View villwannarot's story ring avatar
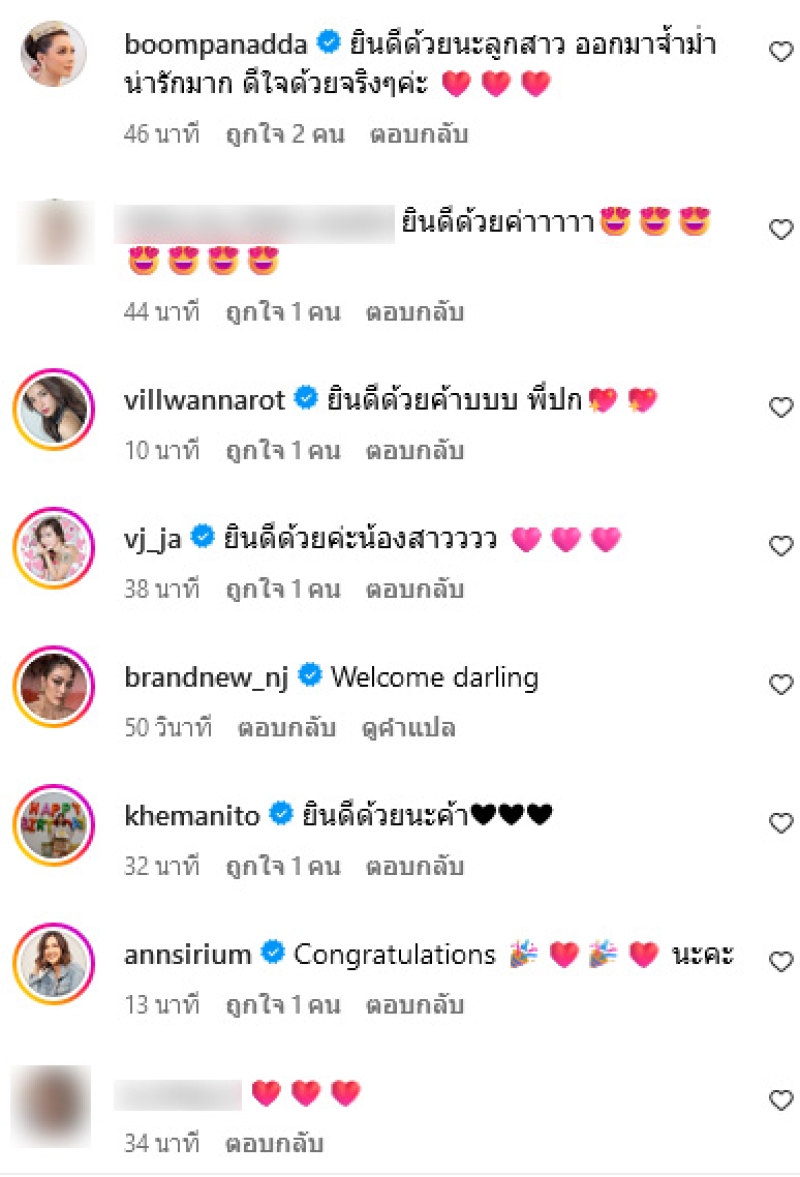Image resolution: width=800 pixels, height=1177 pixels. pyautogui.click(x=53, y=409)
